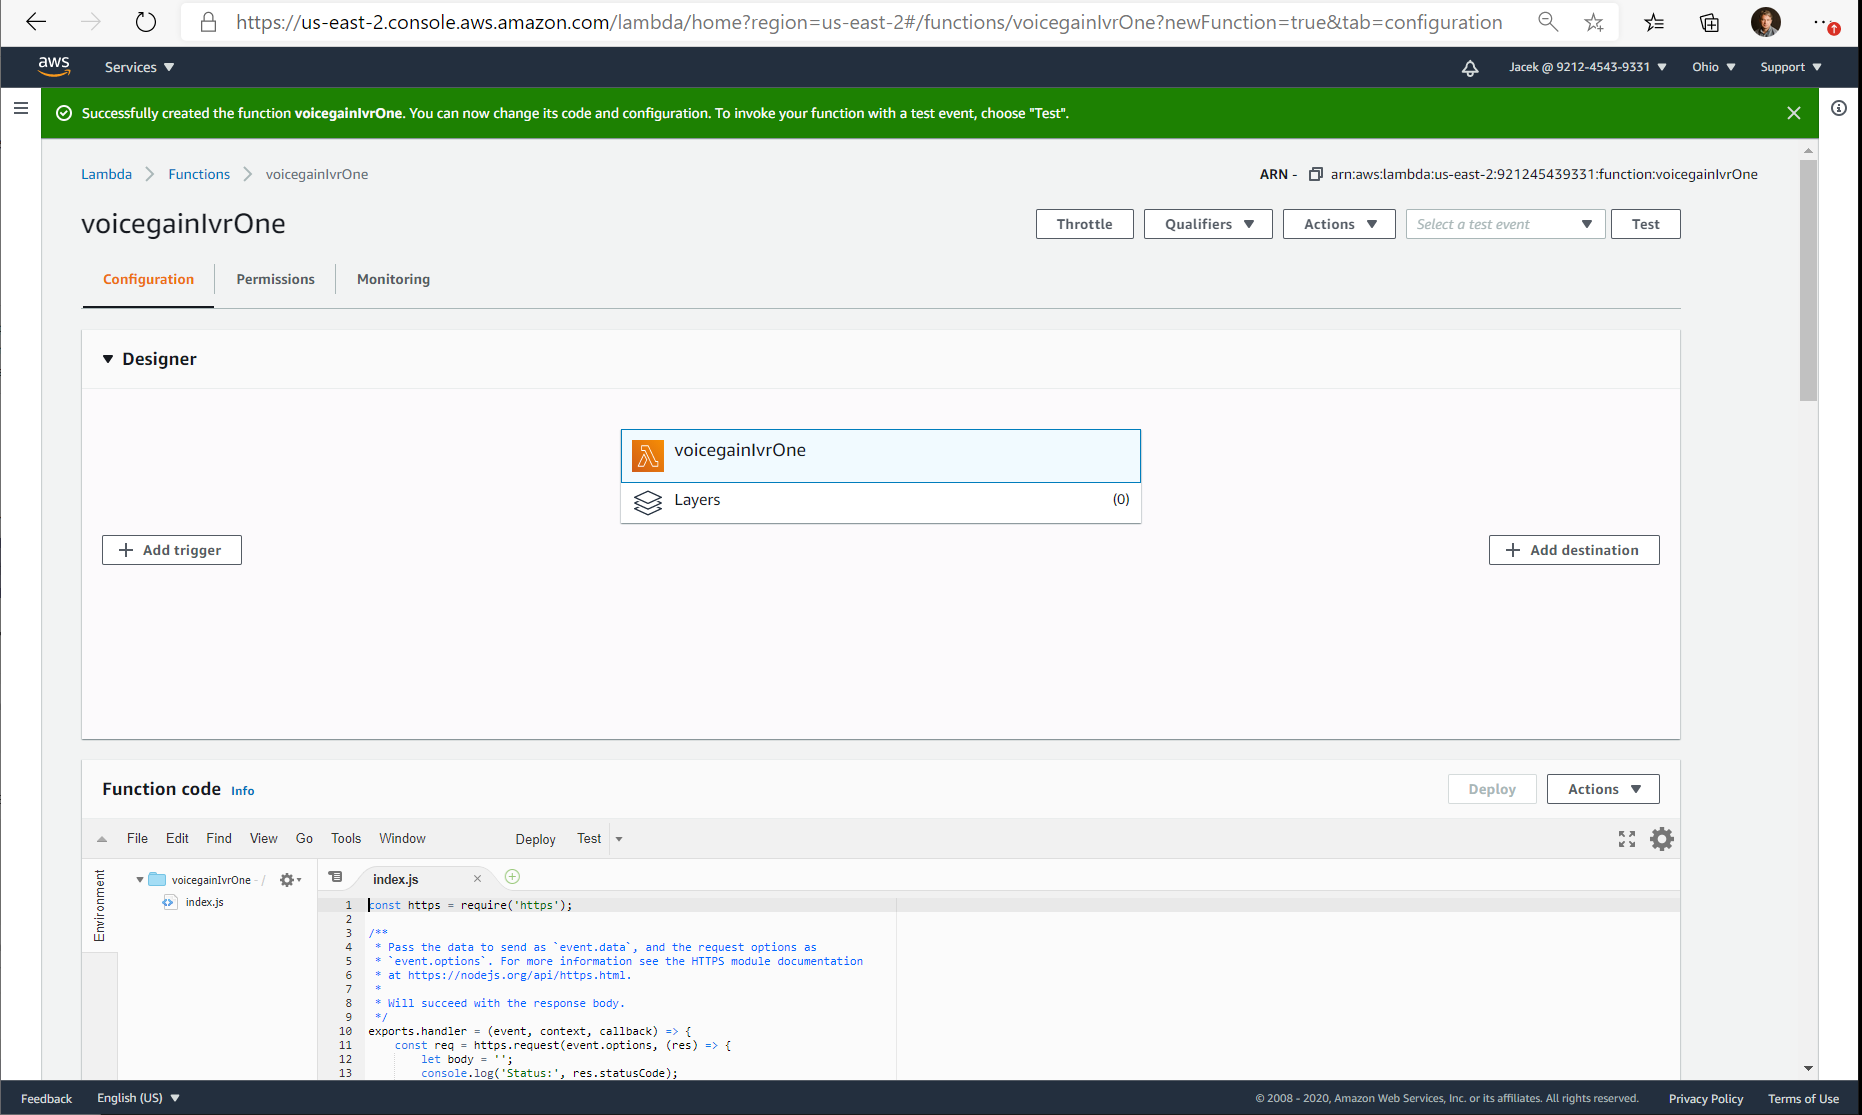Collapse the Designer section
1862x1115 pixels.
pyautogui.click(x=108, y=359)
